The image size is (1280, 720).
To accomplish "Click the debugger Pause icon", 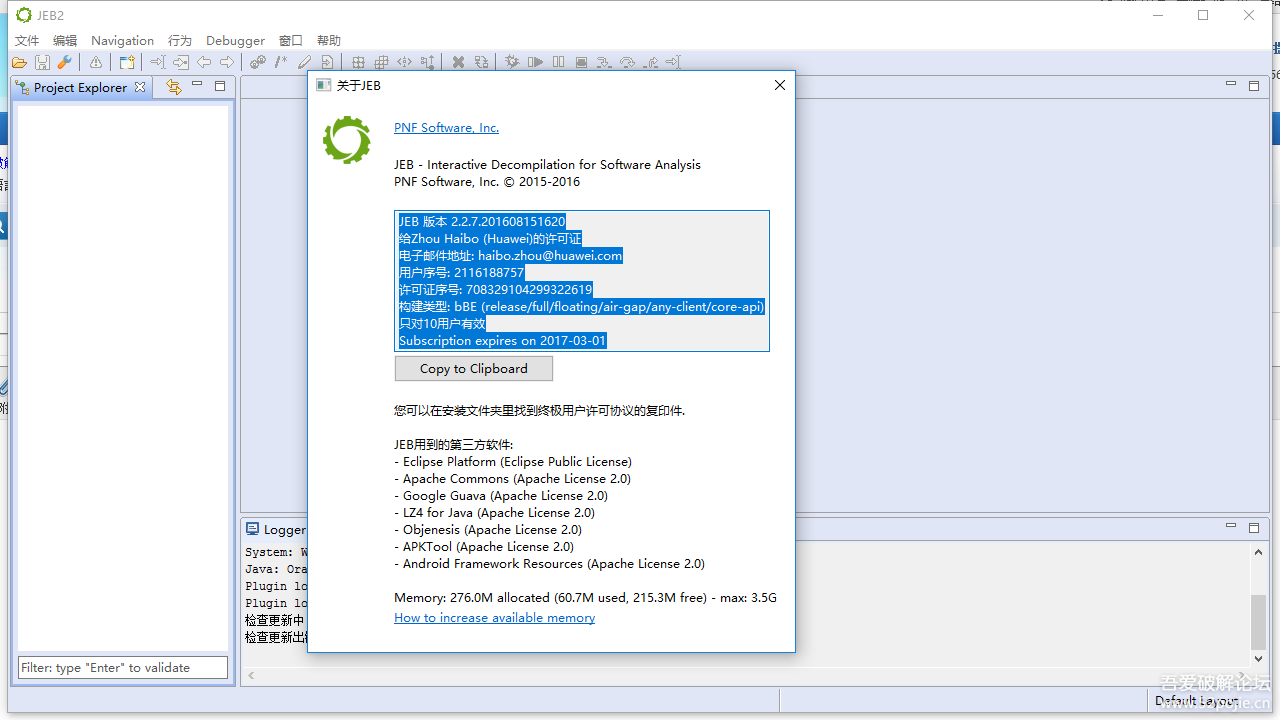I will click(559, 63).
